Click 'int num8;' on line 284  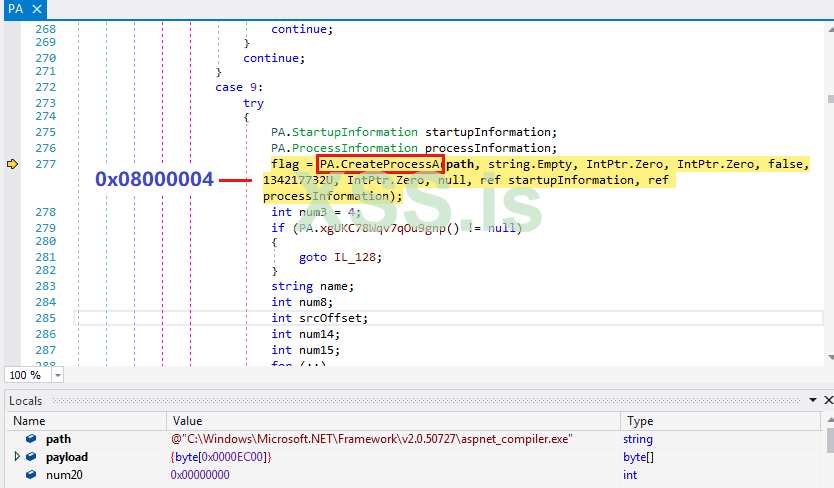(x=302, y=302)
